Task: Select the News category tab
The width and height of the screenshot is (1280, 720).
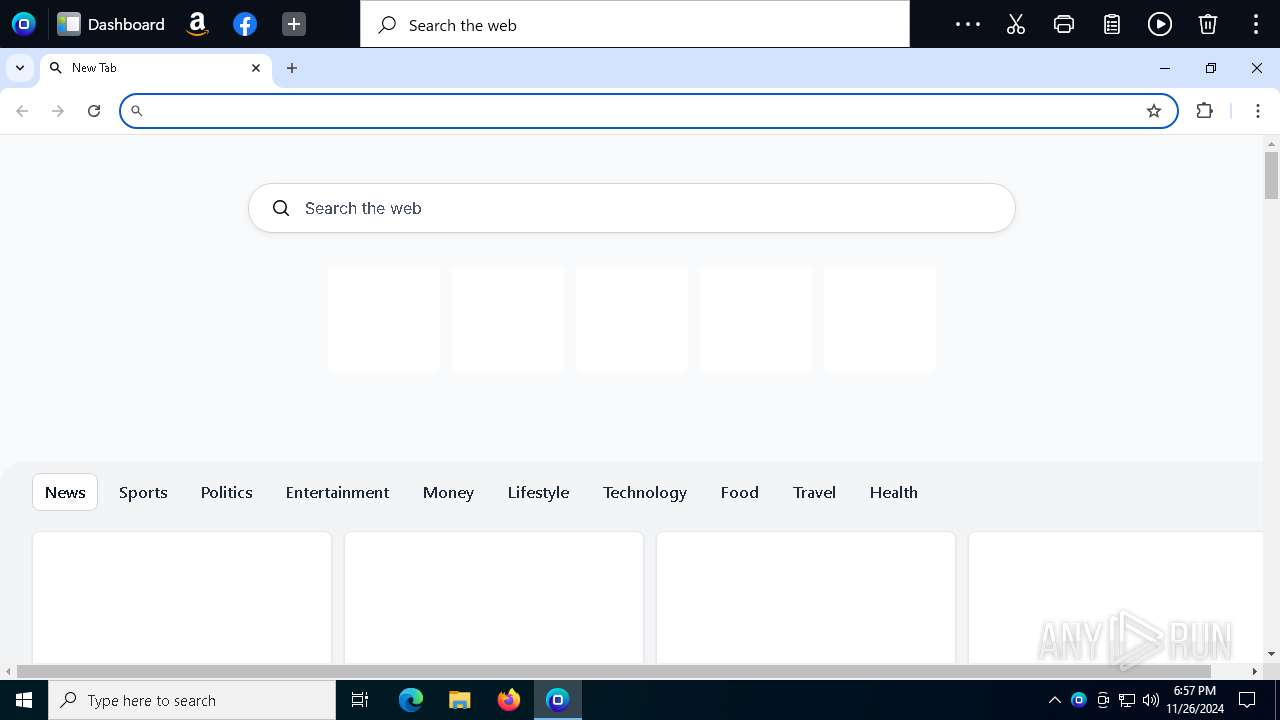Action: 65,492
